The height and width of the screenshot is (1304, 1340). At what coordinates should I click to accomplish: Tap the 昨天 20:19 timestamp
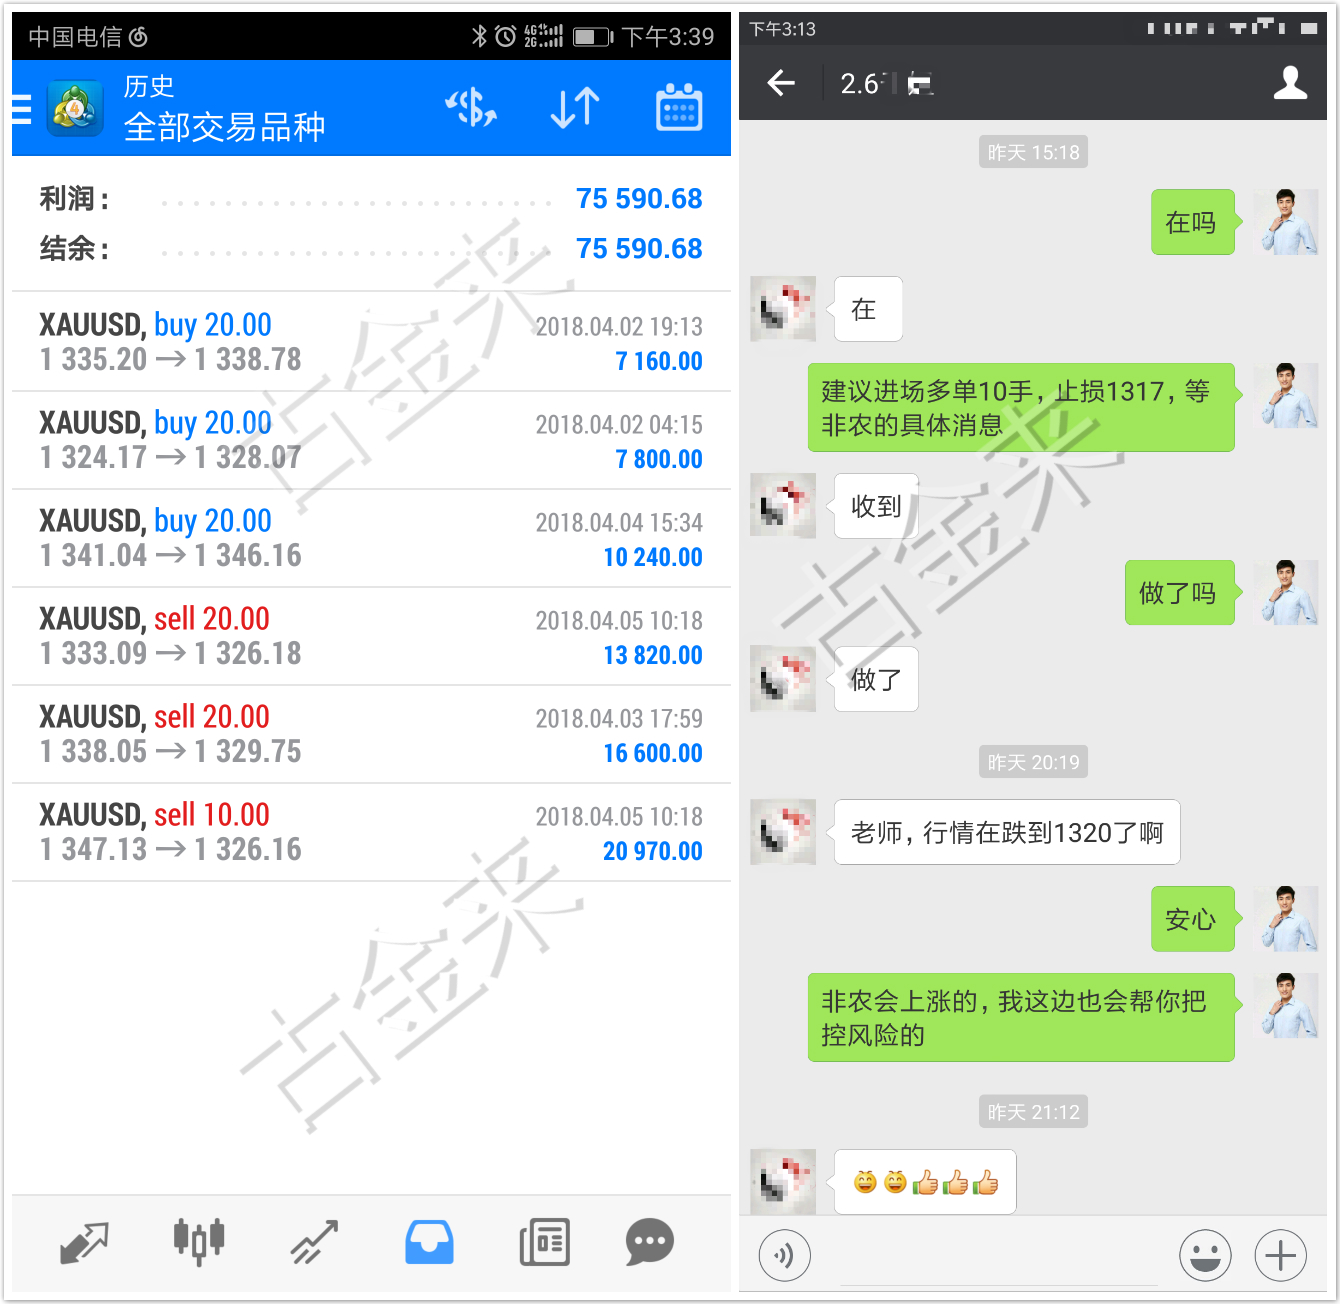(1033, 762)
